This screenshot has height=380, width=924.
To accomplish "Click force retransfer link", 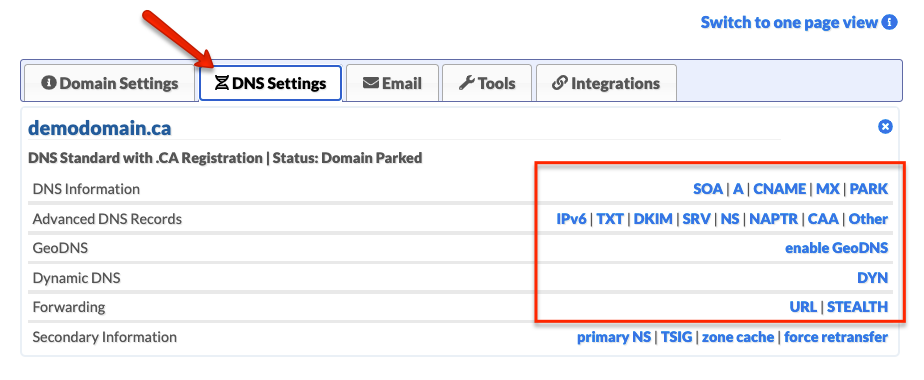I will pyautogui.click(x=836, y=337).
